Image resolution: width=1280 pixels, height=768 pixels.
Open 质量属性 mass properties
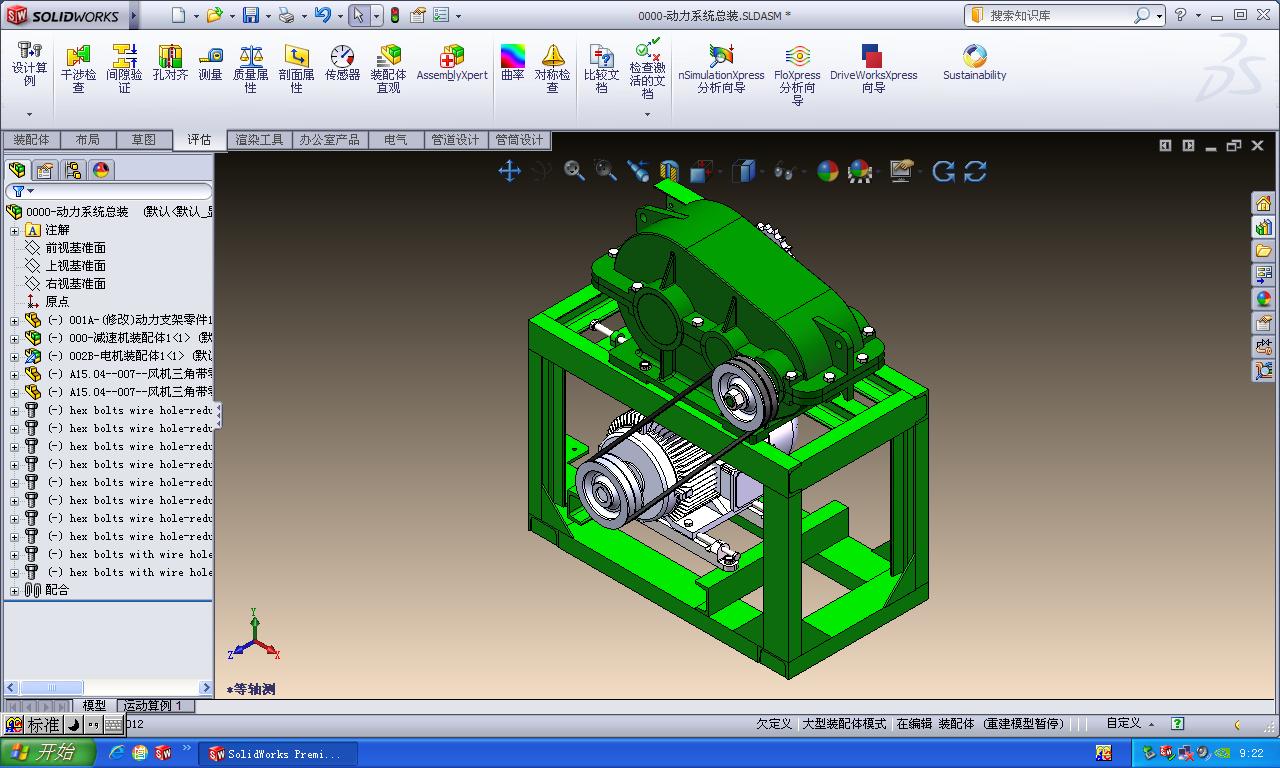point(250,68)
